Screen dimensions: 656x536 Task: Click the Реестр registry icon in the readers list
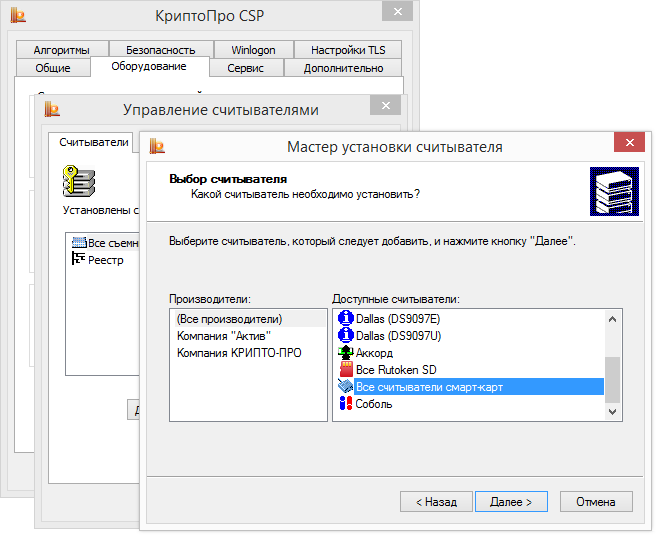(78, 259)
